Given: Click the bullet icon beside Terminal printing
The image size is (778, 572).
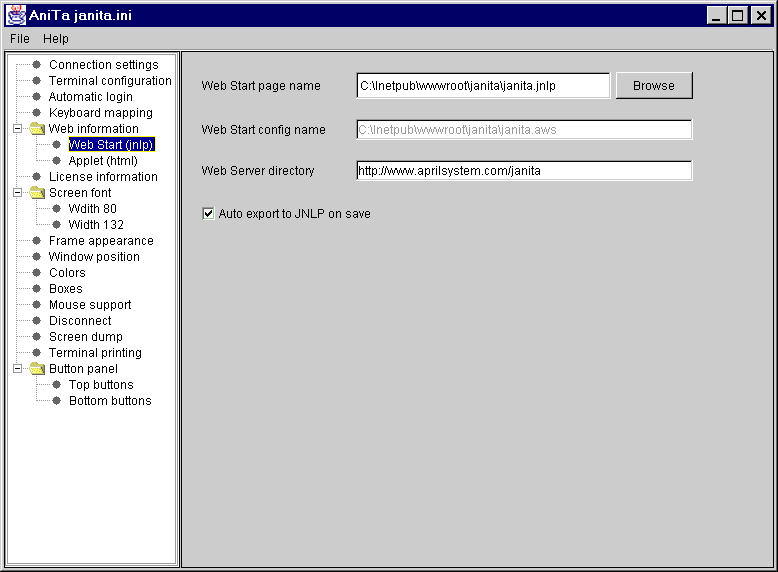Looking at the screenshot, I should point(36,353).
